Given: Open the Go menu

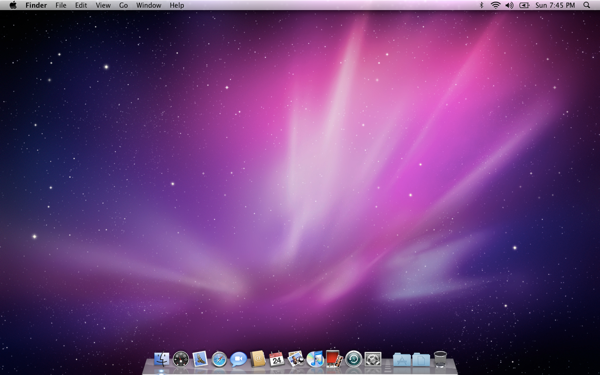Looking at the screenshot, I should (123, 5).
